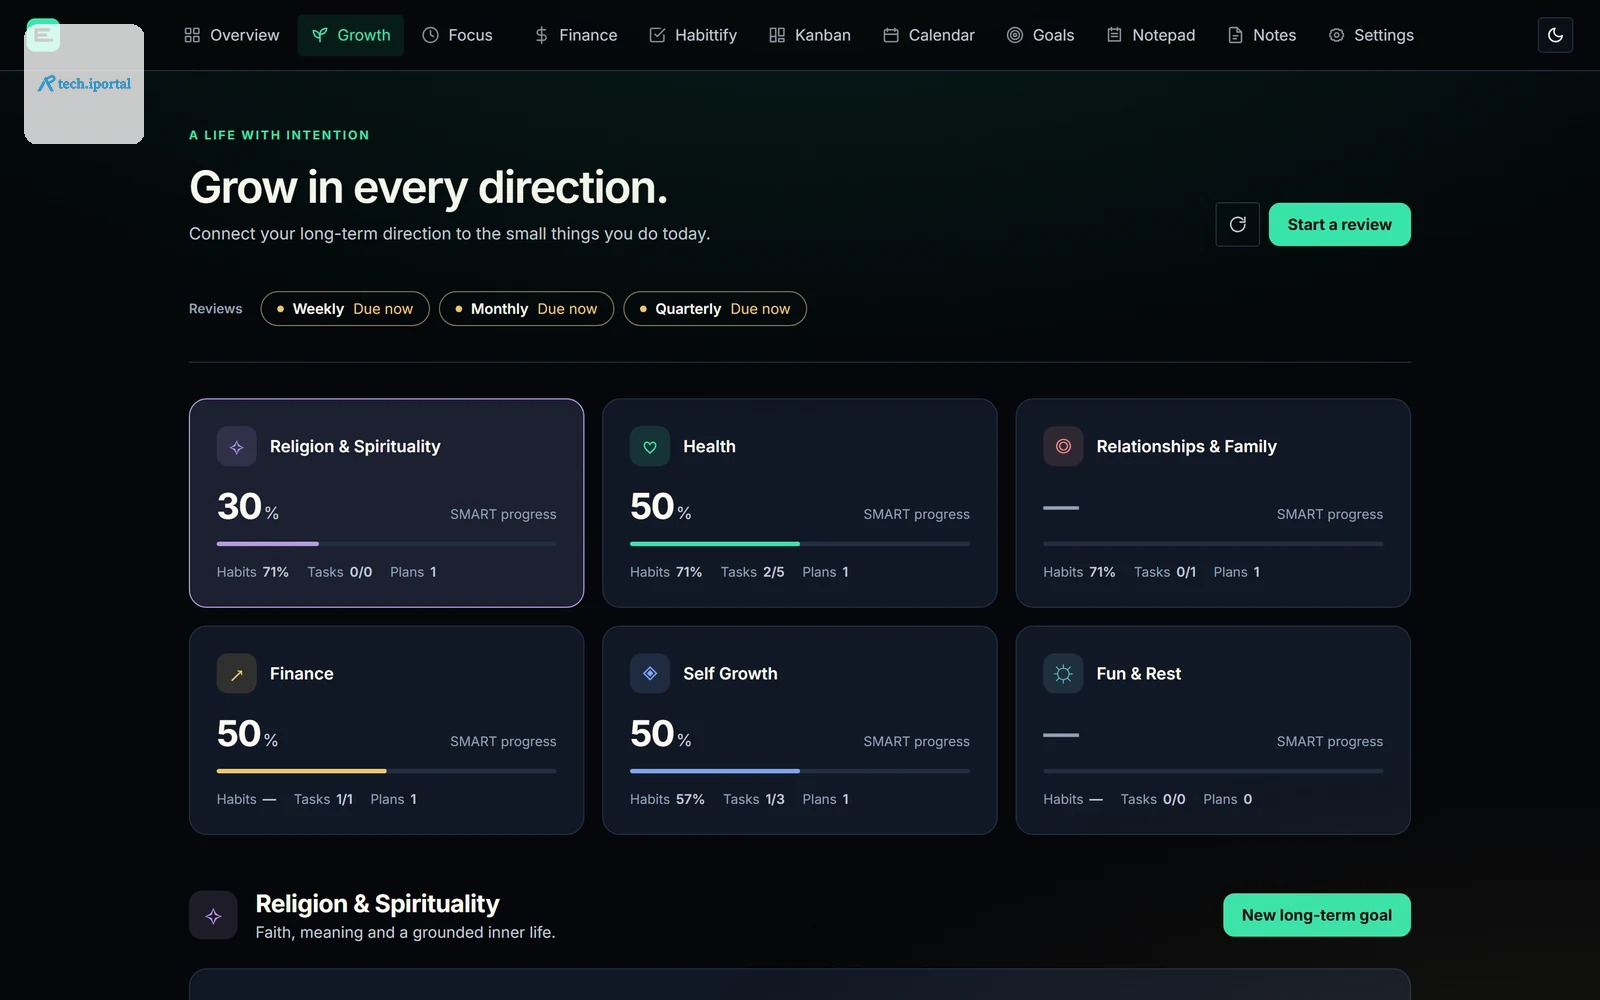The width and height of the screenshot is (1600, 1000).
Task: Open the Calendar tab
Action: coord(929,35)
